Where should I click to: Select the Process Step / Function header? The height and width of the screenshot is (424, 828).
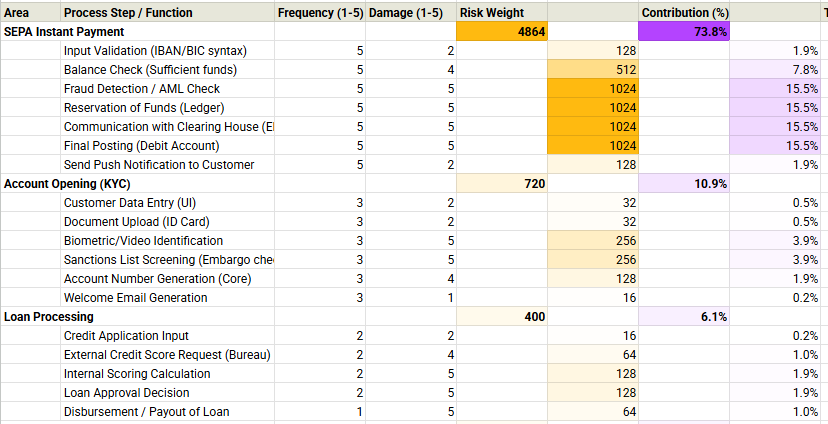[x=128, y=13]
